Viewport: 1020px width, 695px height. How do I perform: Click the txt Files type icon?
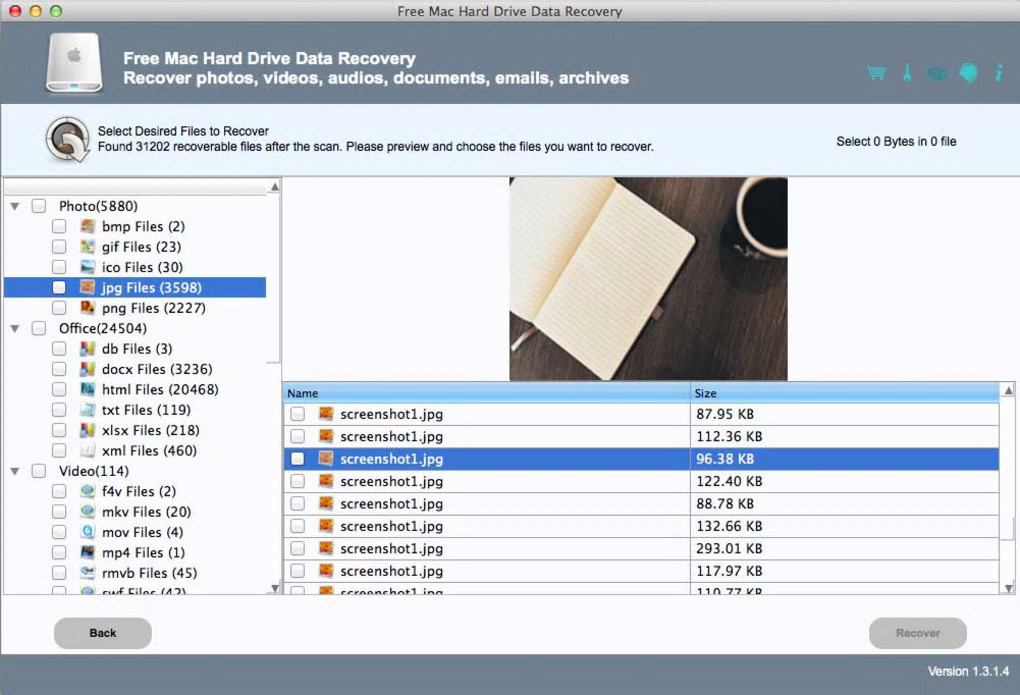pyautogui.click(x=87, y=410)
